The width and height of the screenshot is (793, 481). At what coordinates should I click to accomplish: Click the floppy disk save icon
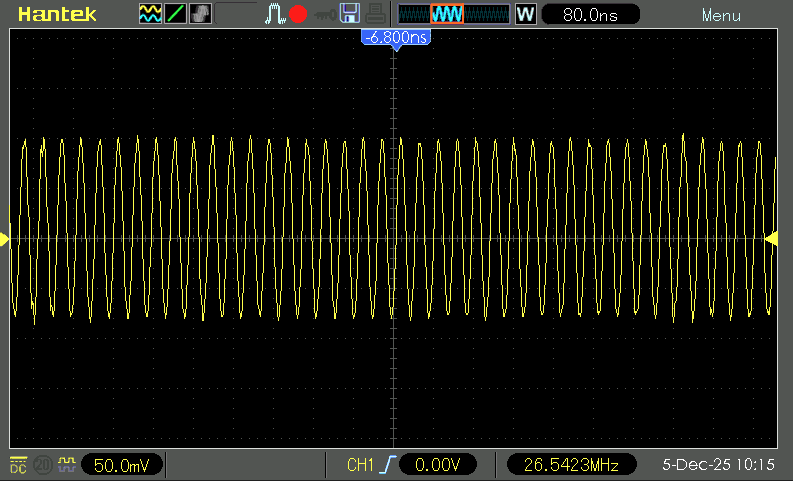(350, 14)
